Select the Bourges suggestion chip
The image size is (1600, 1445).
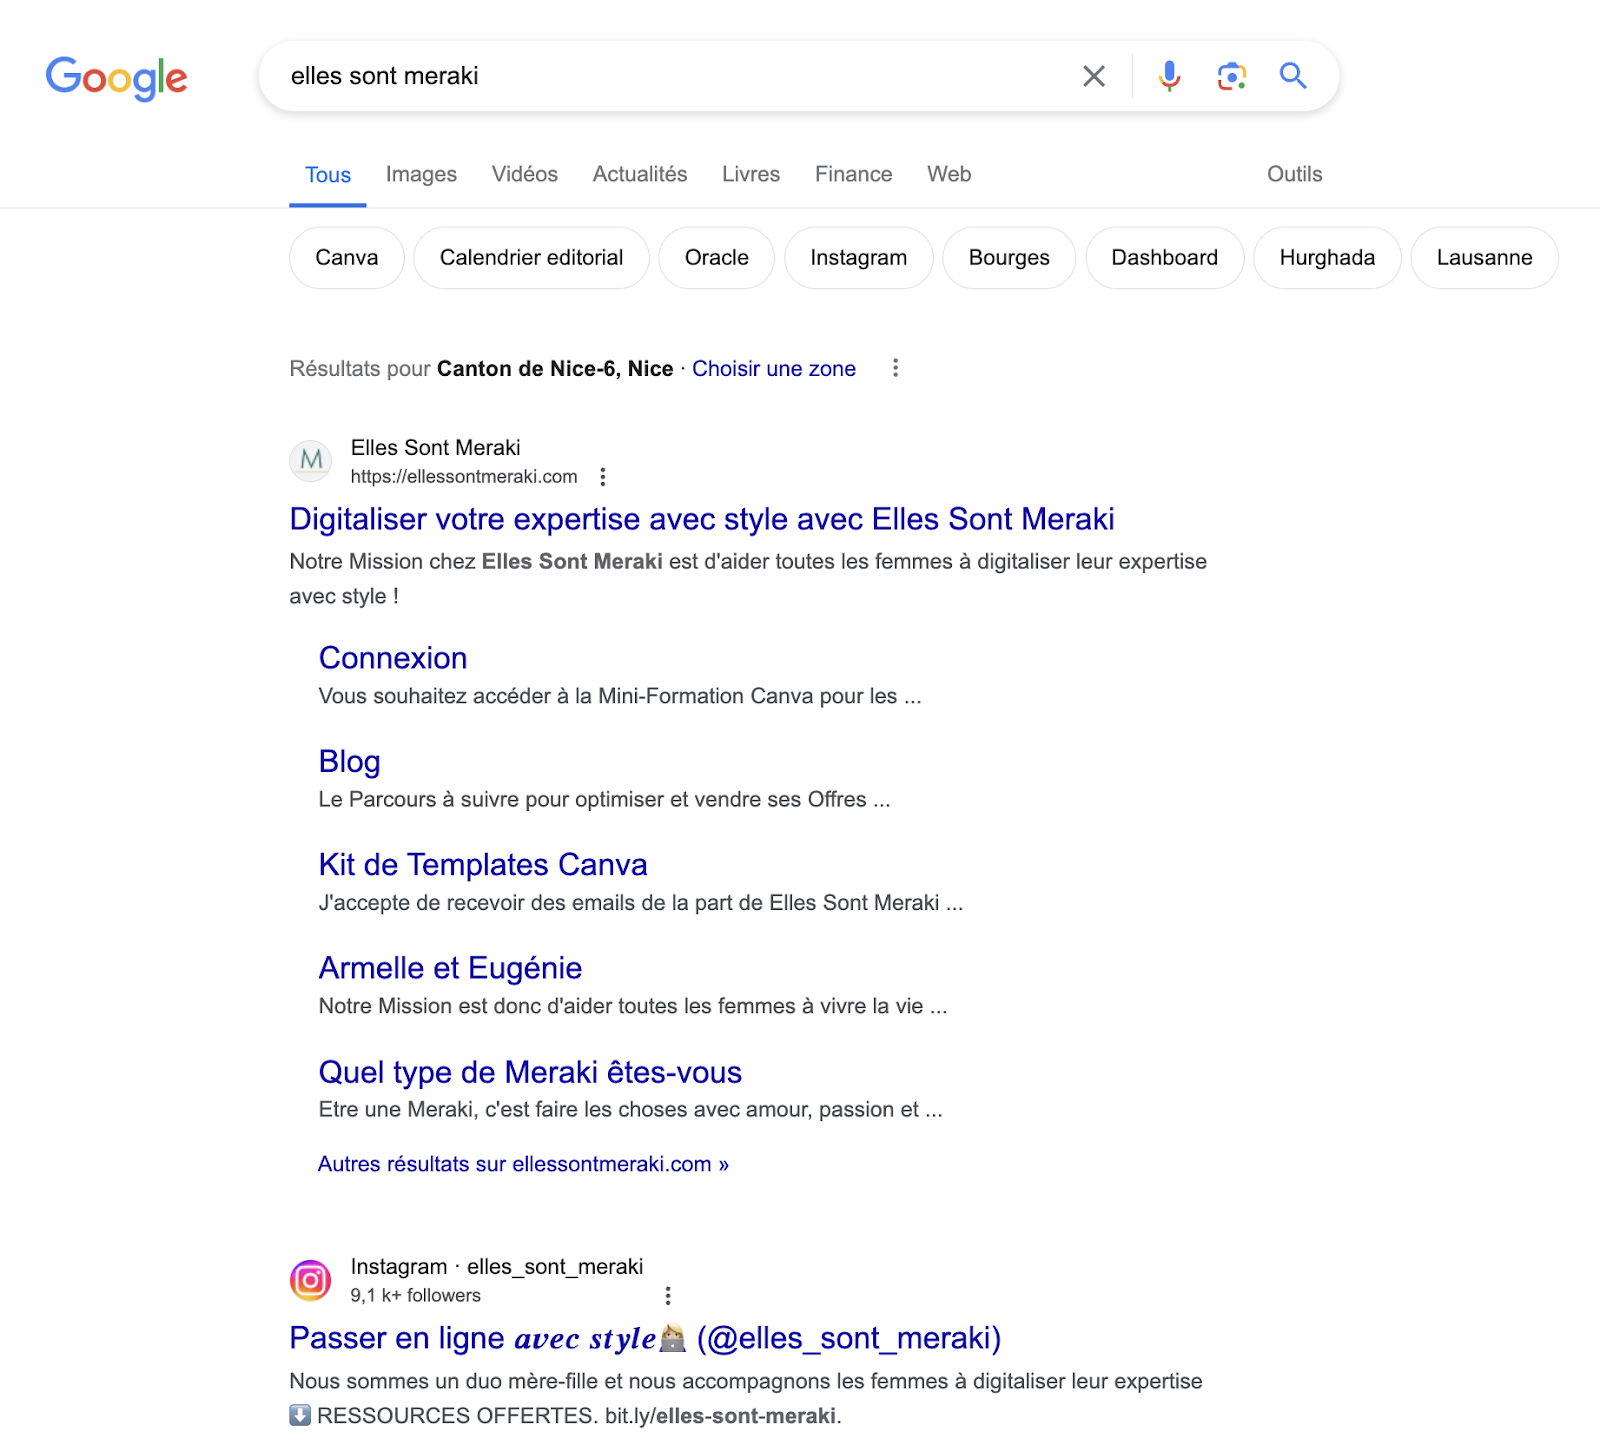click(x=1009, y=258)
